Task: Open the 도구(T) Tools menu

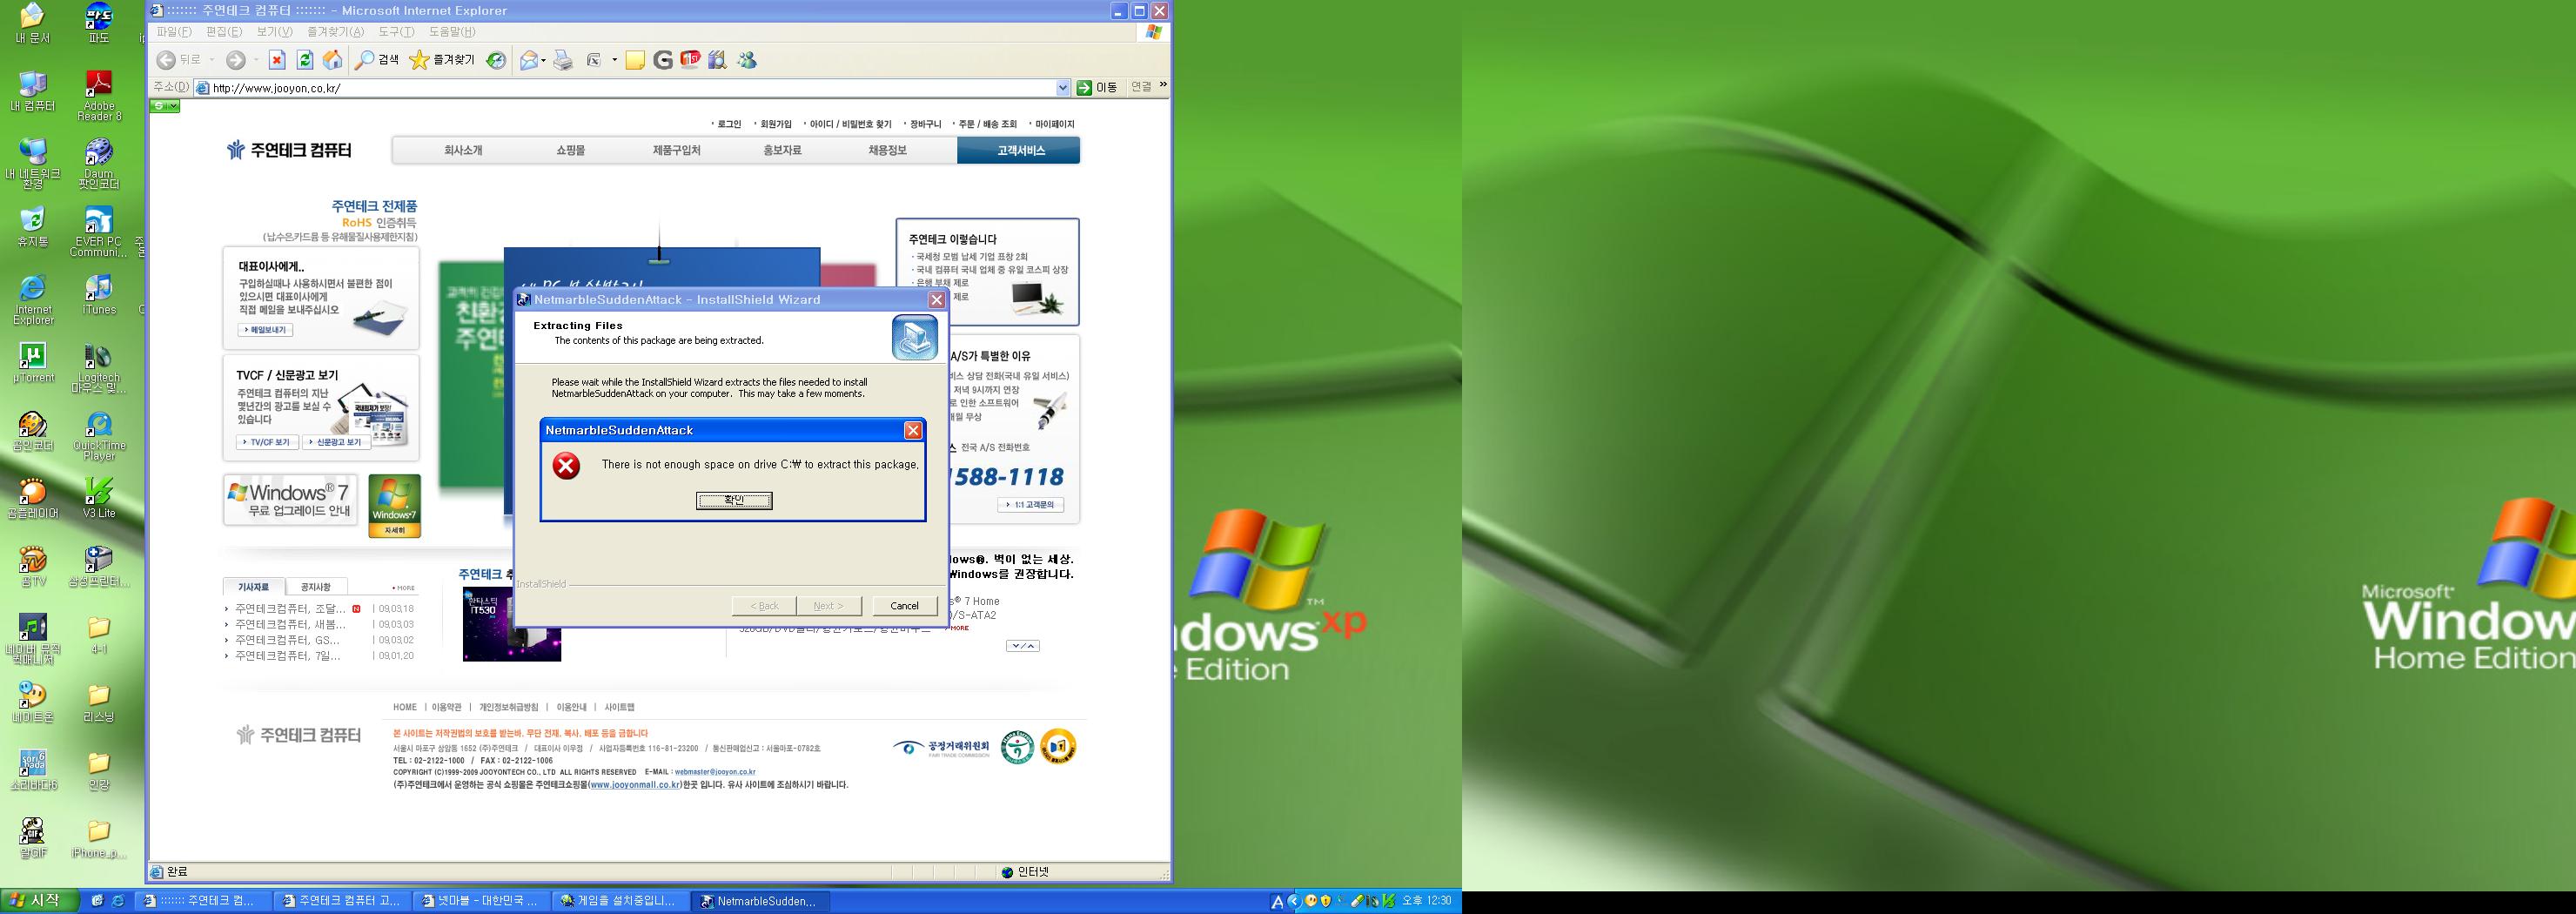Action: click(x=395, y=32)
